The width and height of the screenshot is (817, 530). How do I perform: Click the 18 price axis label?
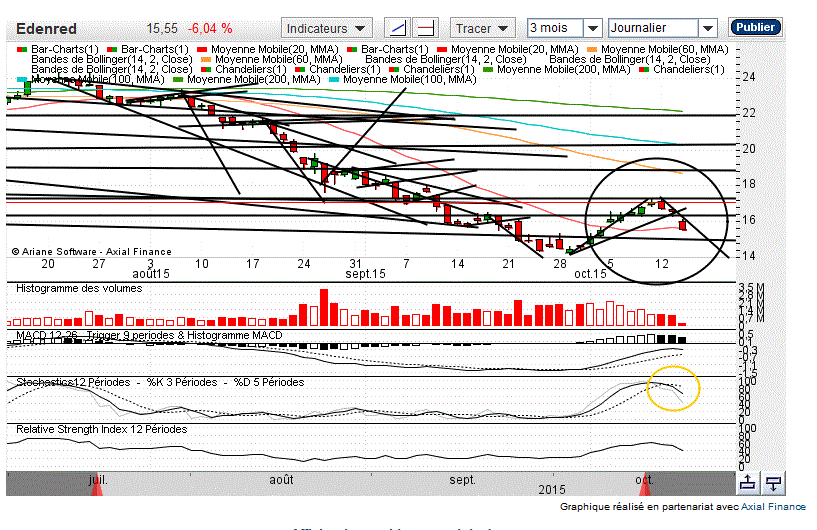[749, 184]
